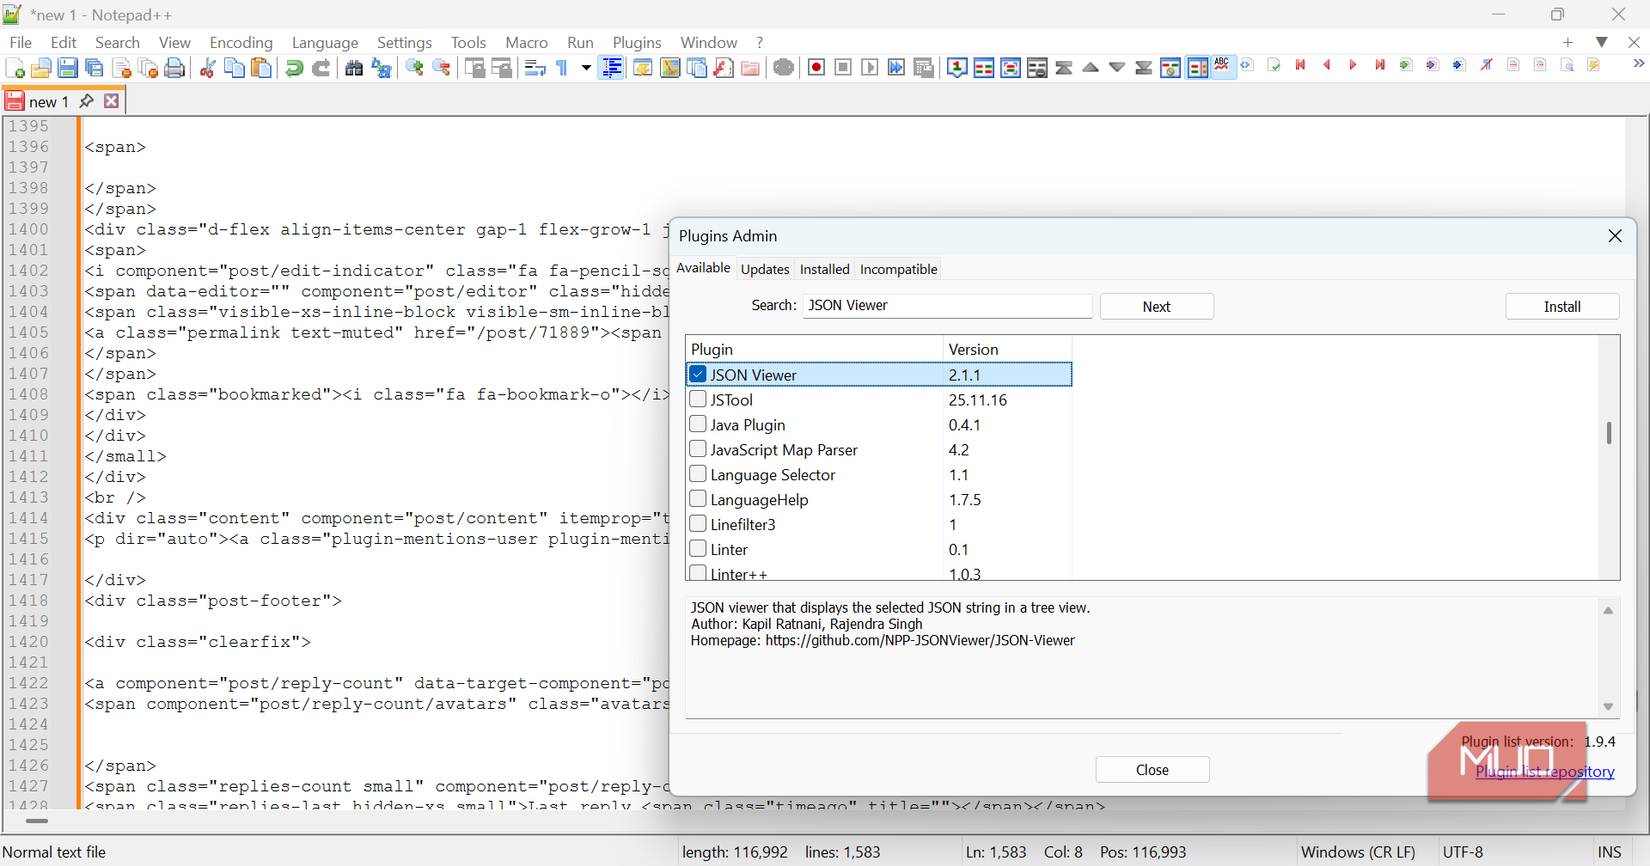Click the Start Recording macro icon
Screen dimensions: 1650x866
pyautogui.click(x=816, y=68)
